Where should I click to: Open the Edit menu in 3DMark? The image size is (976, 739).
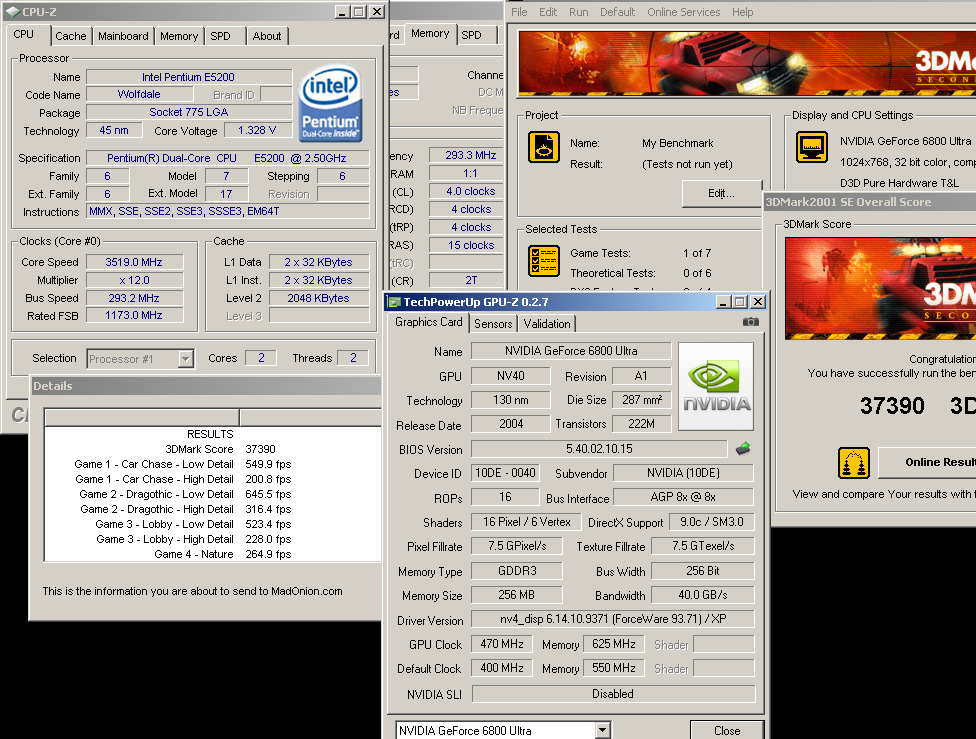548,12
